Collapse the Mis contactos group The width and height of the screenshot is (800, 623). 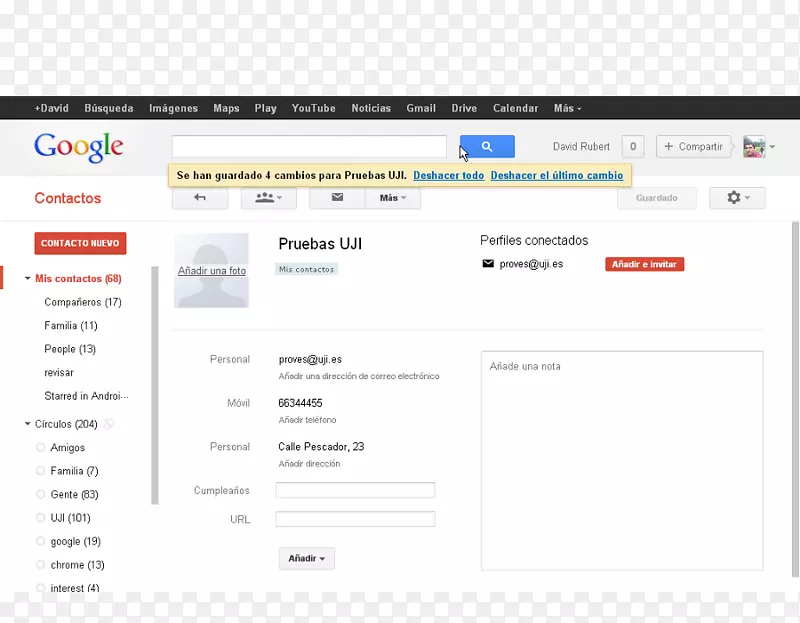pos(28,278)
